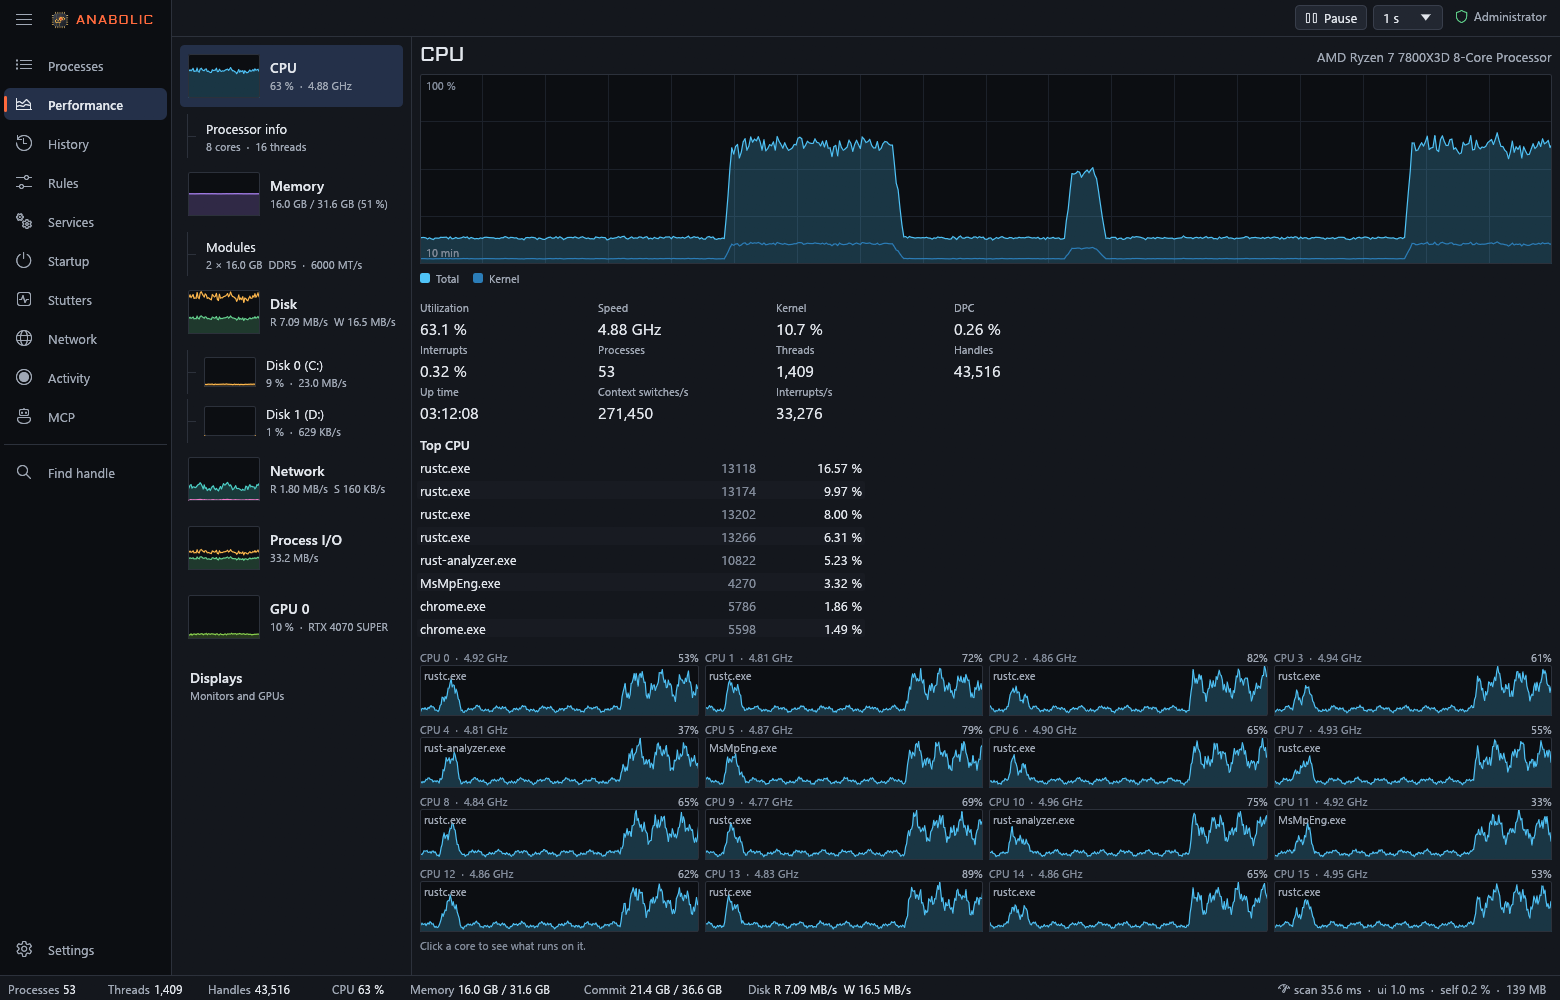
Task: Open the 1 s refresh interval dropdown
Action: pos(1408,18)
